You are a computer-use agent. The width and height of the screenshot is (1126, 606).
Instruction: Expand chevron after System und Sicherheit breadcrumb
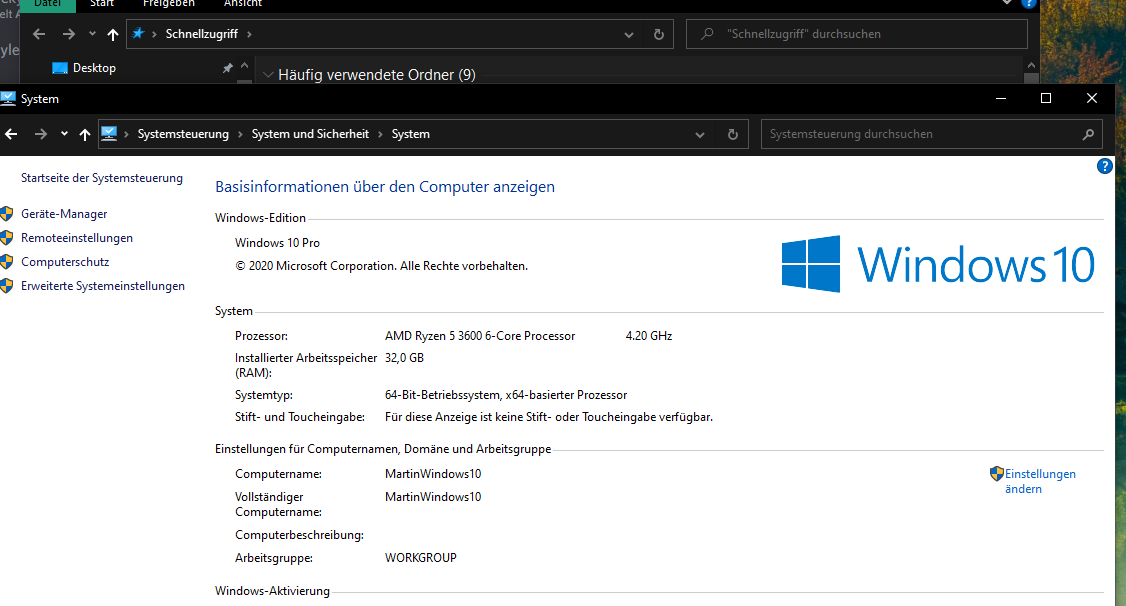381,134
